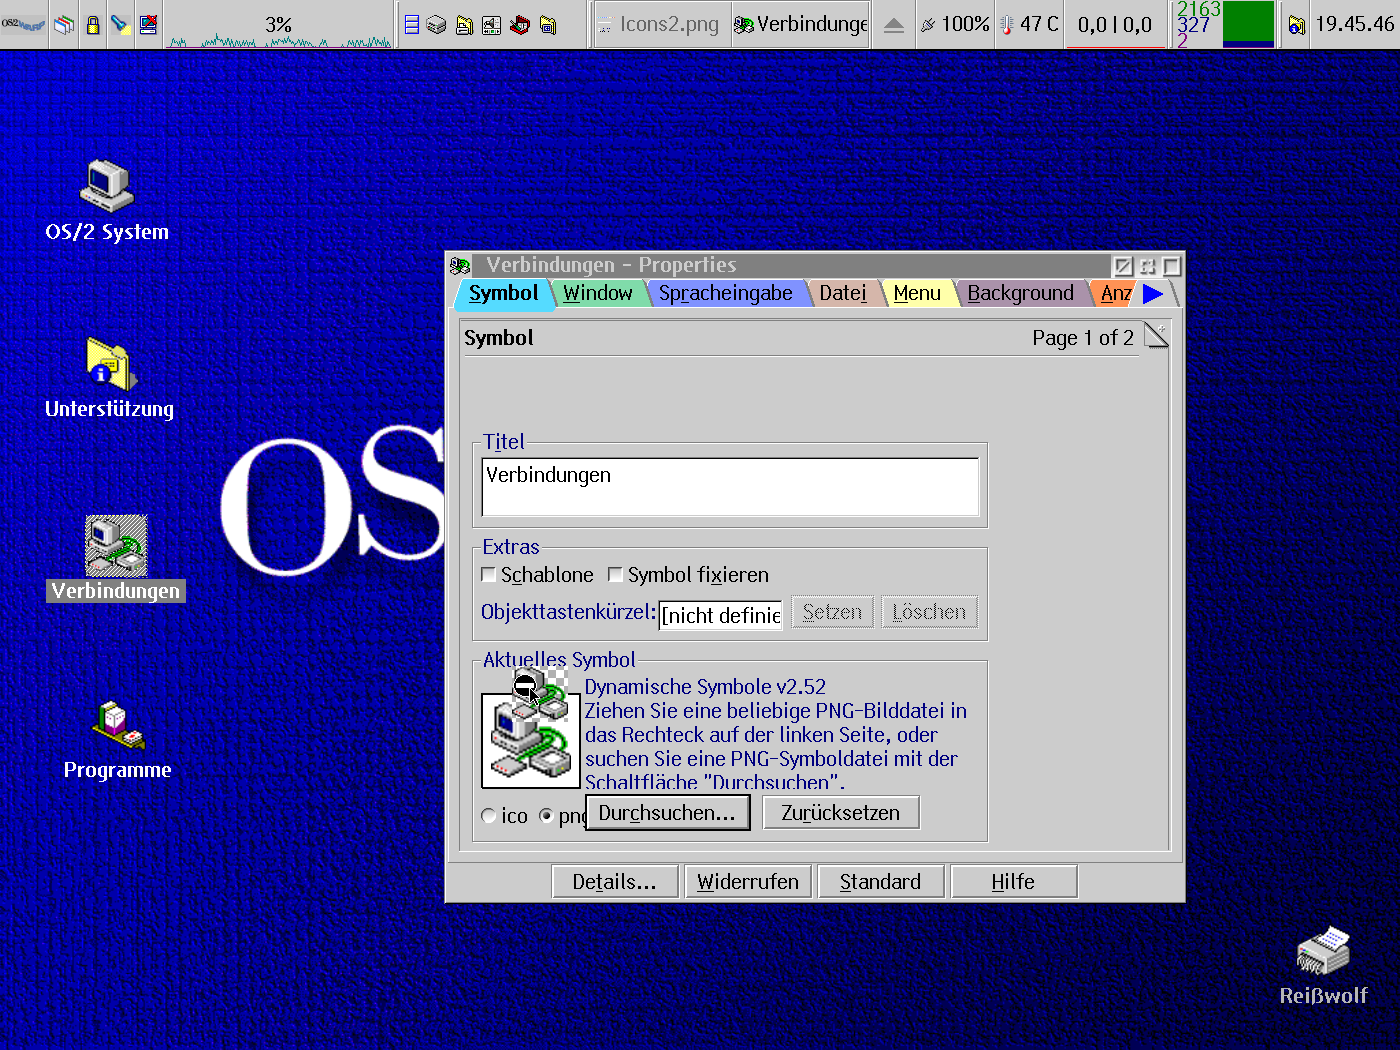The height and width of the screenshot is (1050, 1400).
Task: Click the CPU load pulse graph
Action: click(x=279, y=25)
